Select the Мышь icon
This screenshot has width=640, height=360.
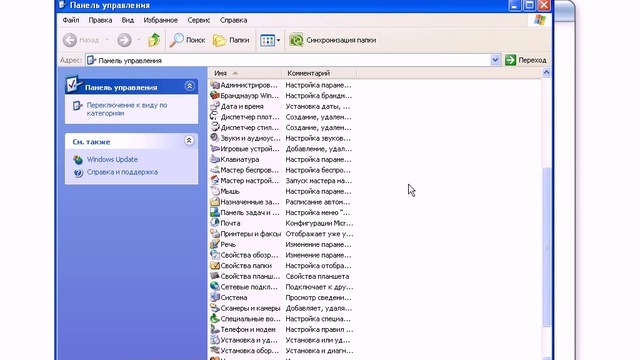[215, 191]
